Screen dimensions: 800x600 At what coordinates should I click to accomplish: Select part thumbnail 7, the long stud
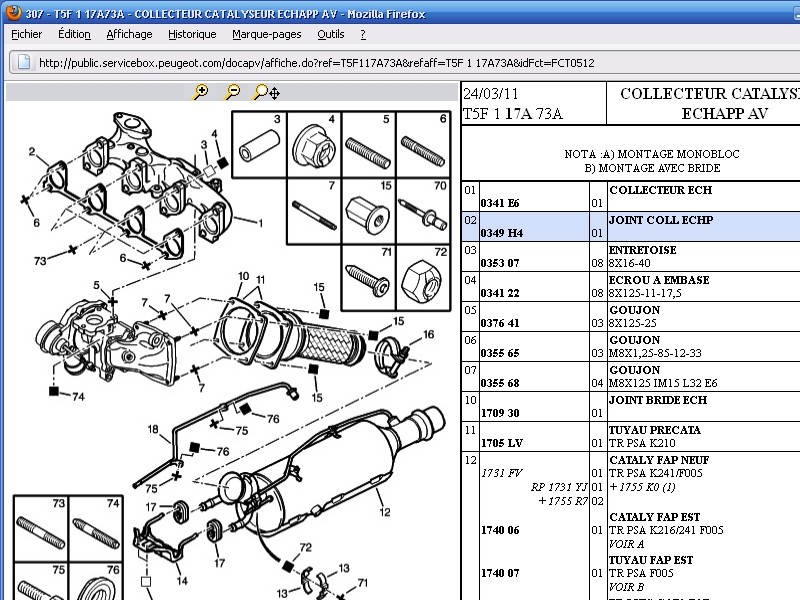[x=314, y=211]
